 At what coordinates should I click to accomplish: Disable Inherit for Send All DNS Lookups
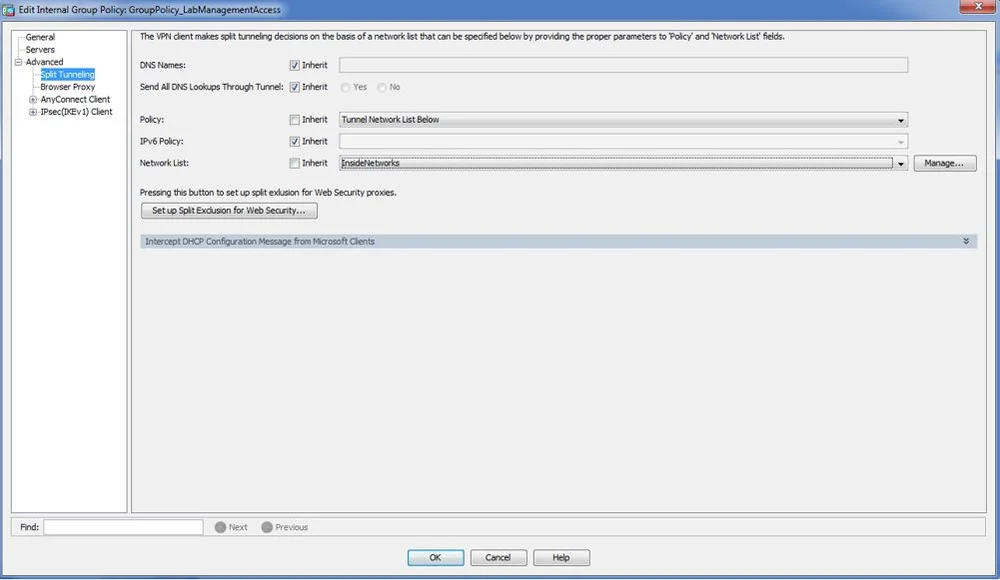coord(293,87)
